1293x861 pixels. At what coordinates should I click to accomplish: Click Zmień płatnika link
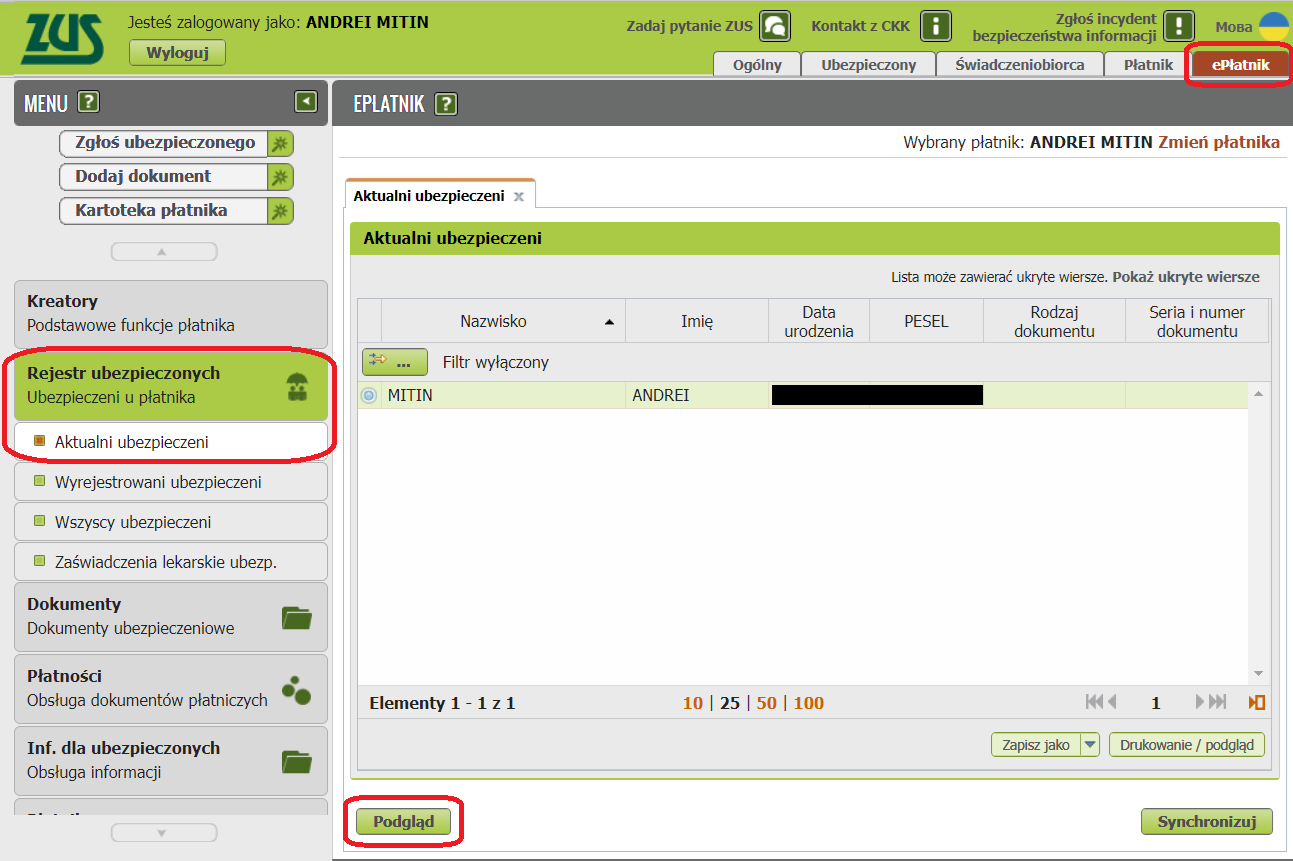coord(1218,143)
